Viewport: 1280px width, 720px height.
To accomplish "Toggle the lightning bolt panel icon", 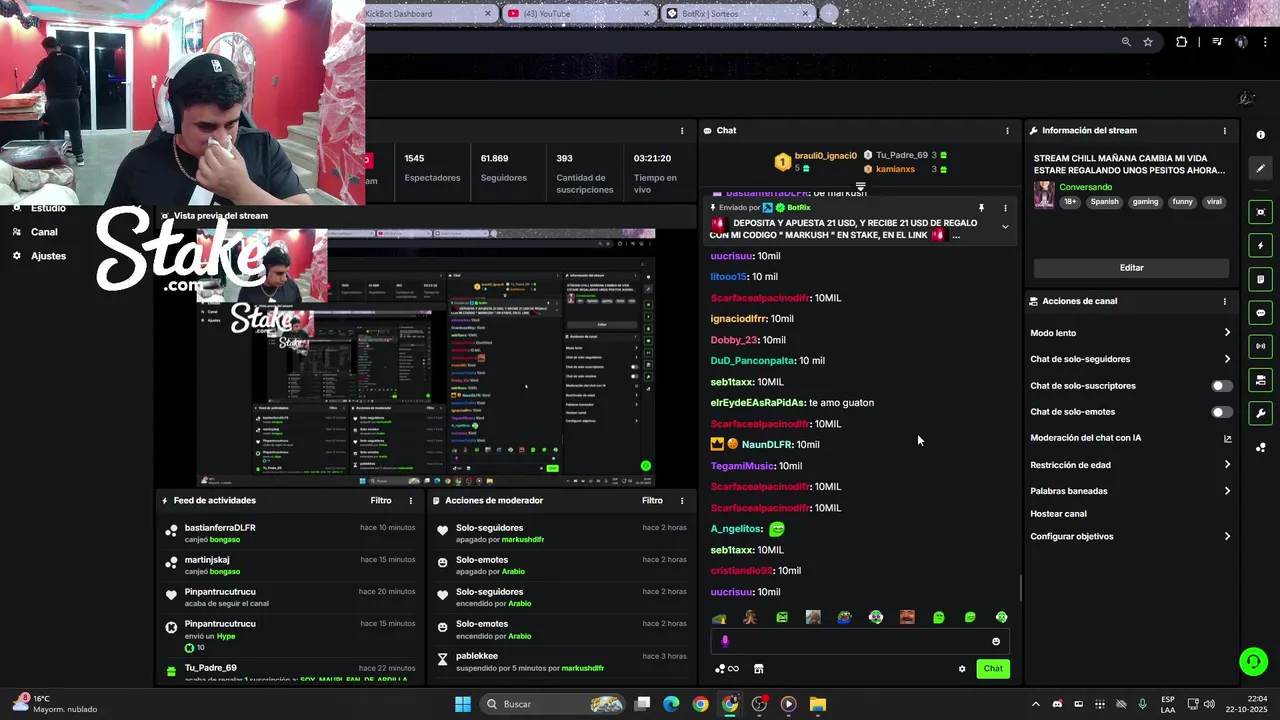I will click(x=1261, y=246).
